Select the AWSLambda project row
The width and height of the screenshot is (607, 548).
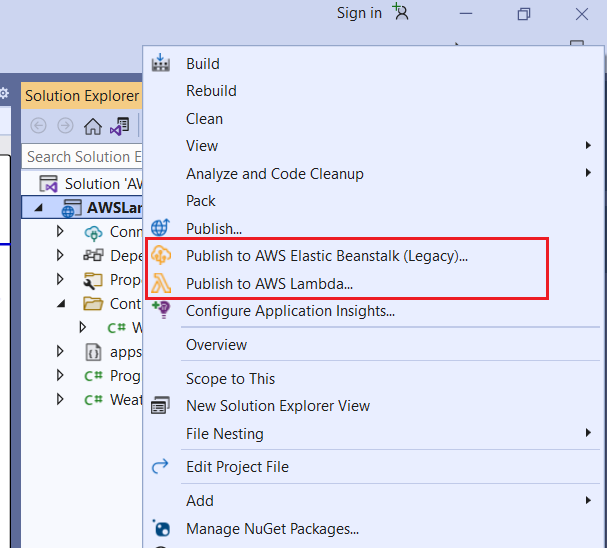coord(82,208)
